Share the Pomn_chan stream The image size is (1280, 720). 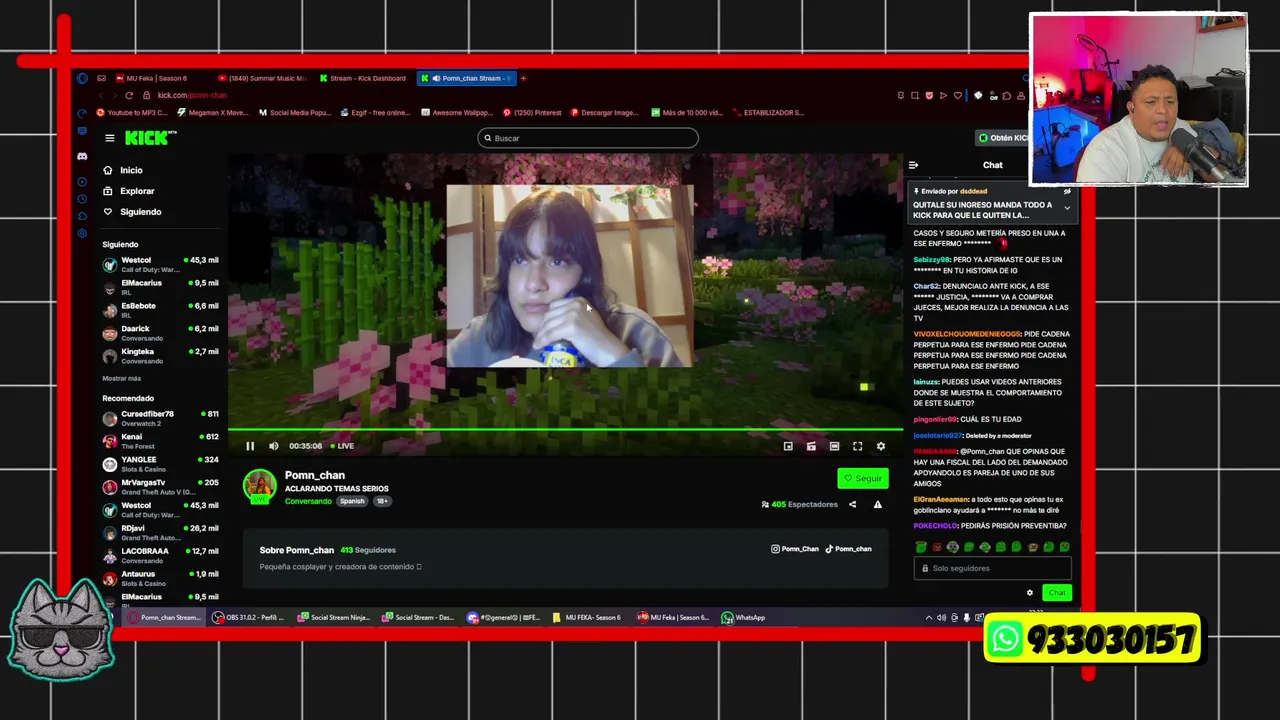(852, 504)
